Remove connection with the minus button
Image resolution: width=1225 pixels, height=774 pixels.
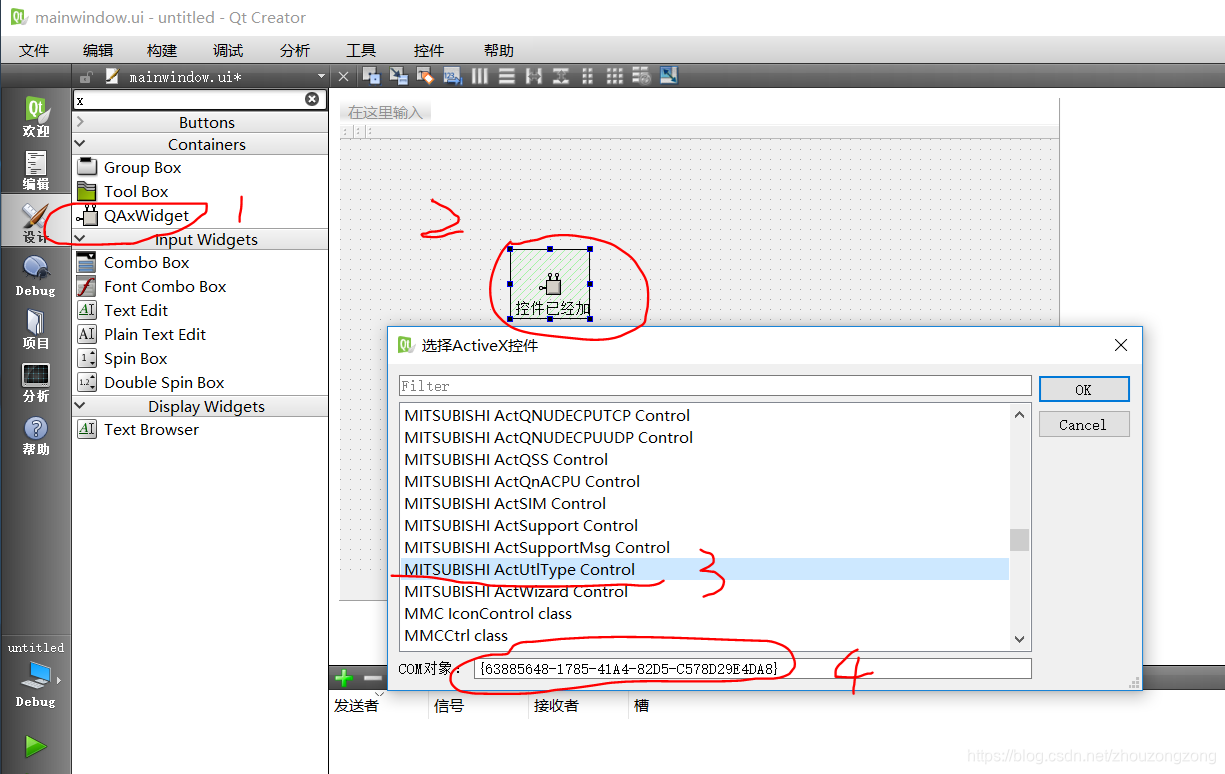point(372,678)
